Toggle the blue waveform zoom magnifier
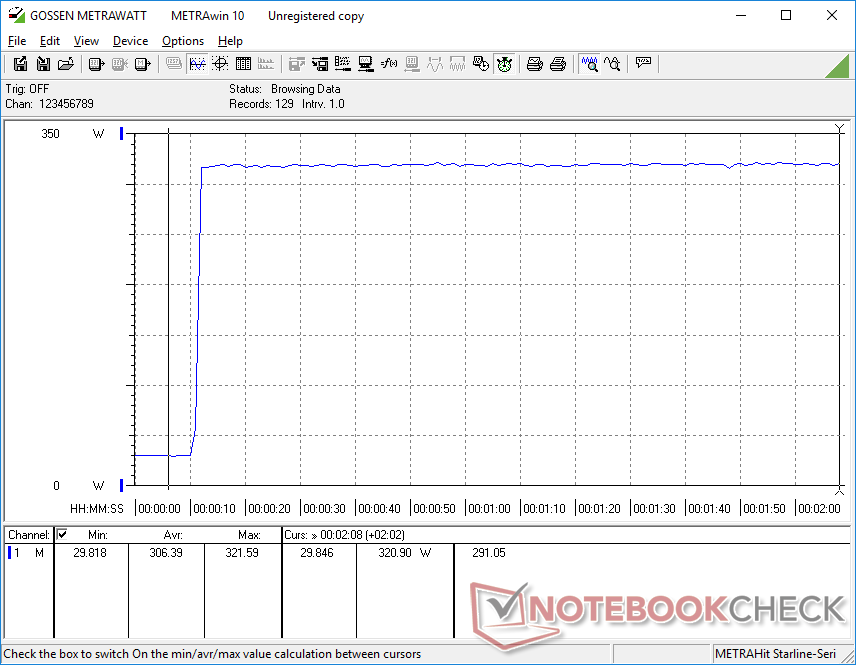The image size is (856, 665). click(590, 64)
